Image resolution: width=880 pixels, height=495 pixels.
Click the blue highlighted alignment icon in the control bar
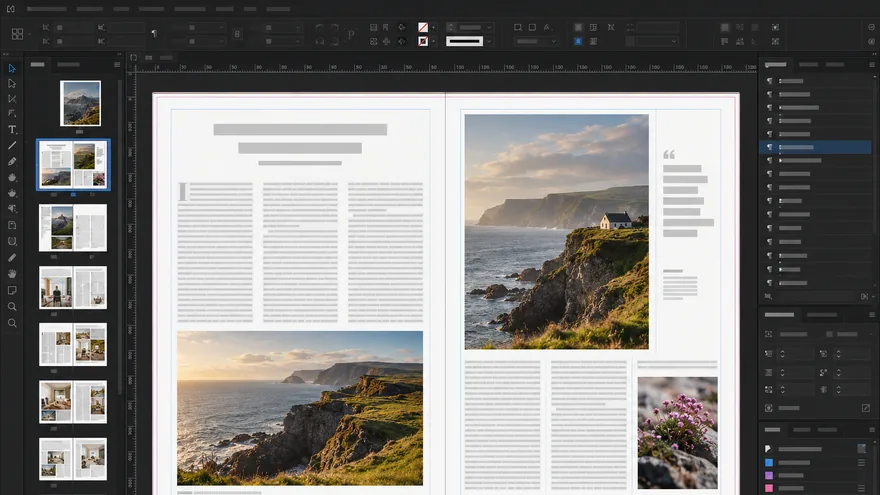pos(578,41)
